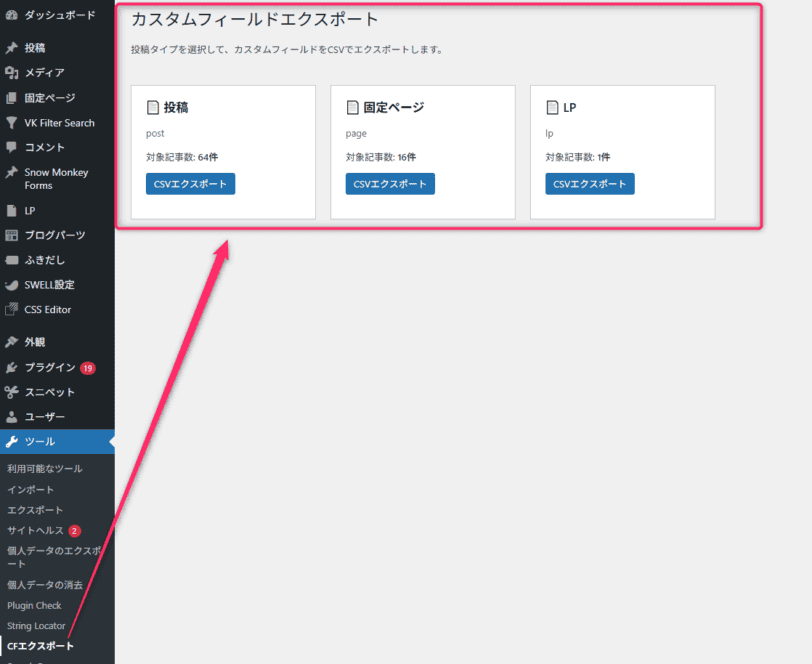The image size is (812, 664).
Task: Click the 固定ページ pages icon
Action: pos(12,98)
